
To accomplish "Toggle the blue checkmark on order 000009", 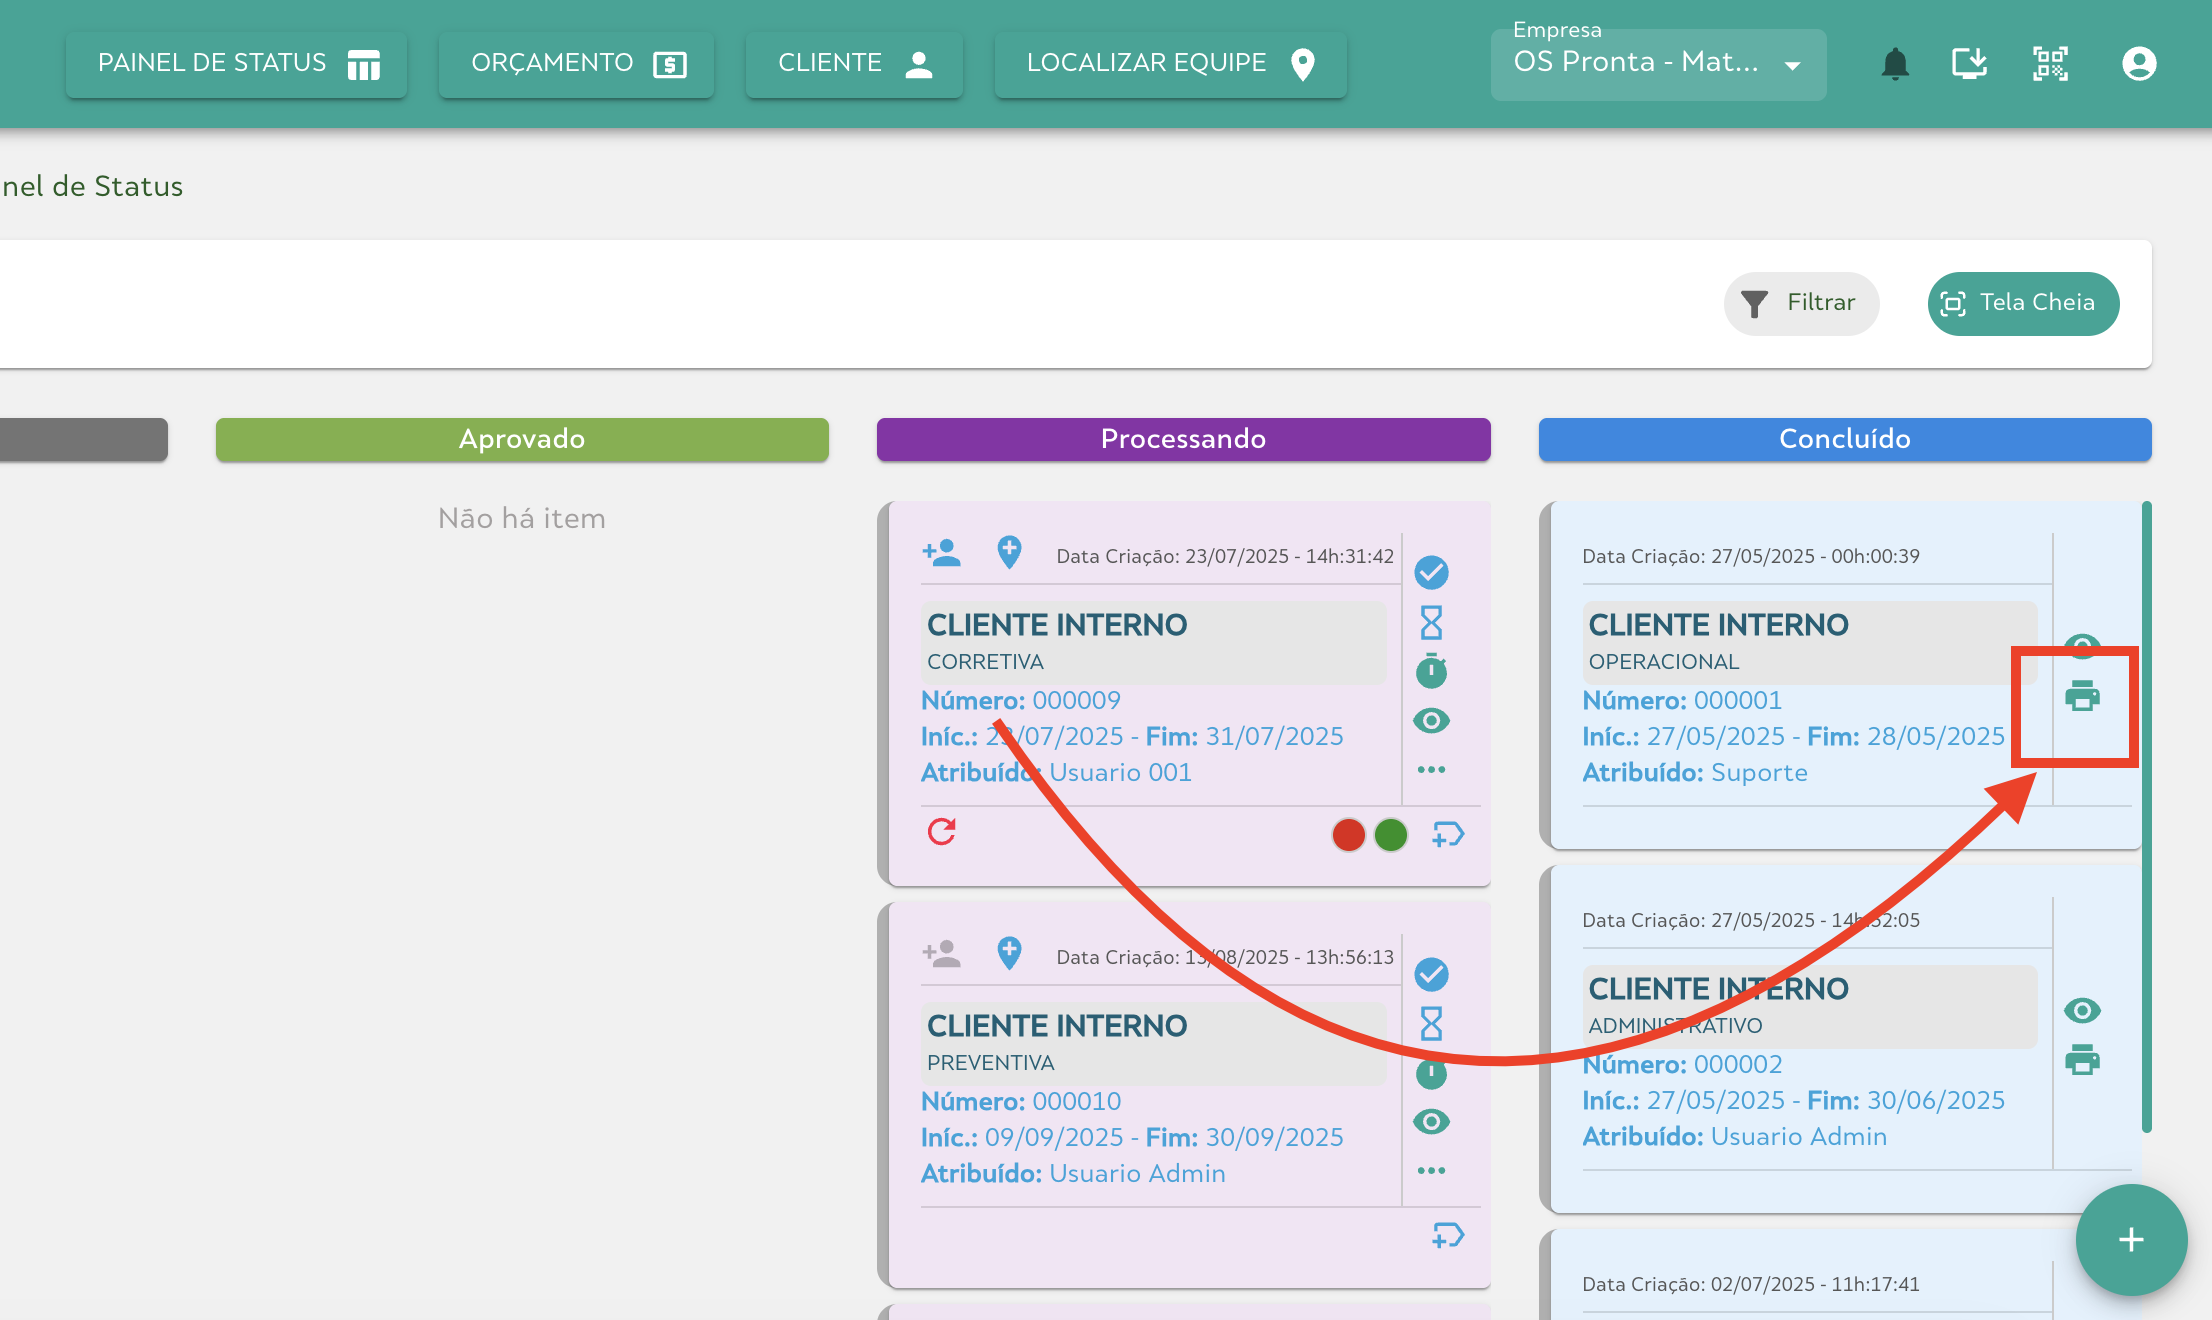I will click(1431, 573).
